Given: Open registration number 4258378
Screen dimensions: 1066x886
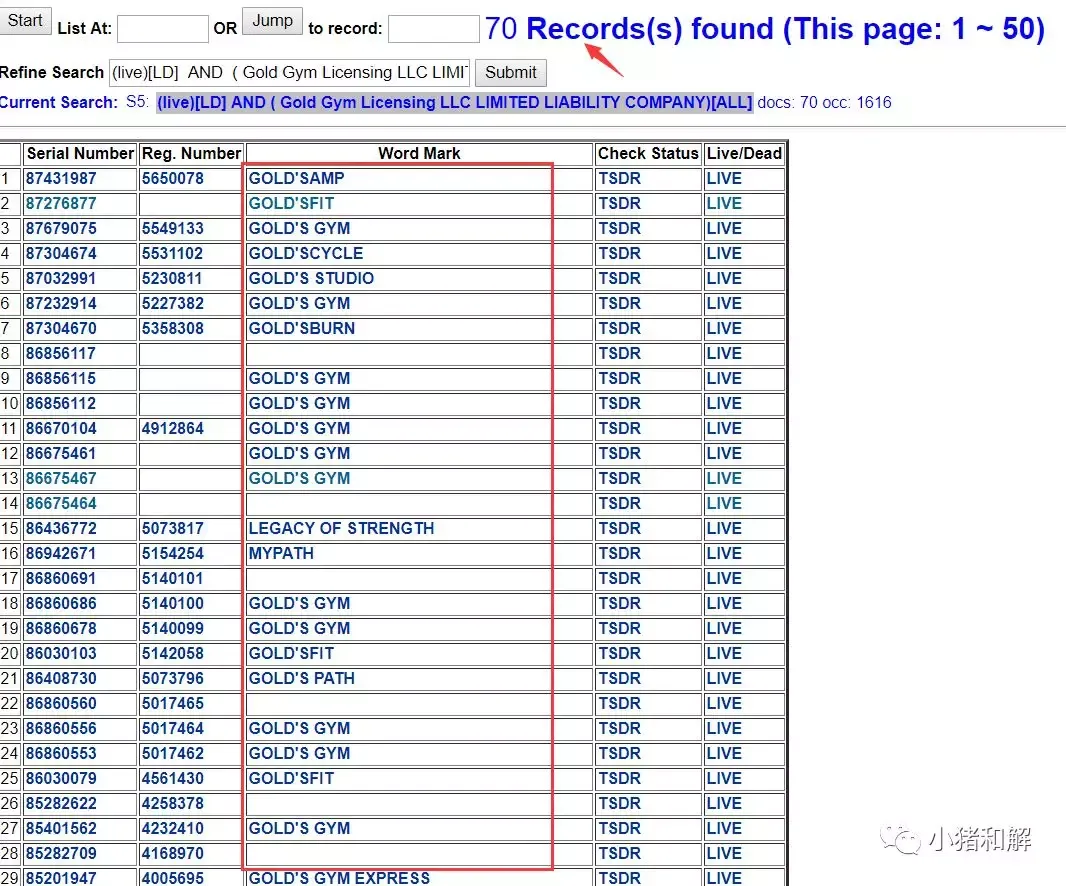Looking at the screenshot, I should (173, 804).
